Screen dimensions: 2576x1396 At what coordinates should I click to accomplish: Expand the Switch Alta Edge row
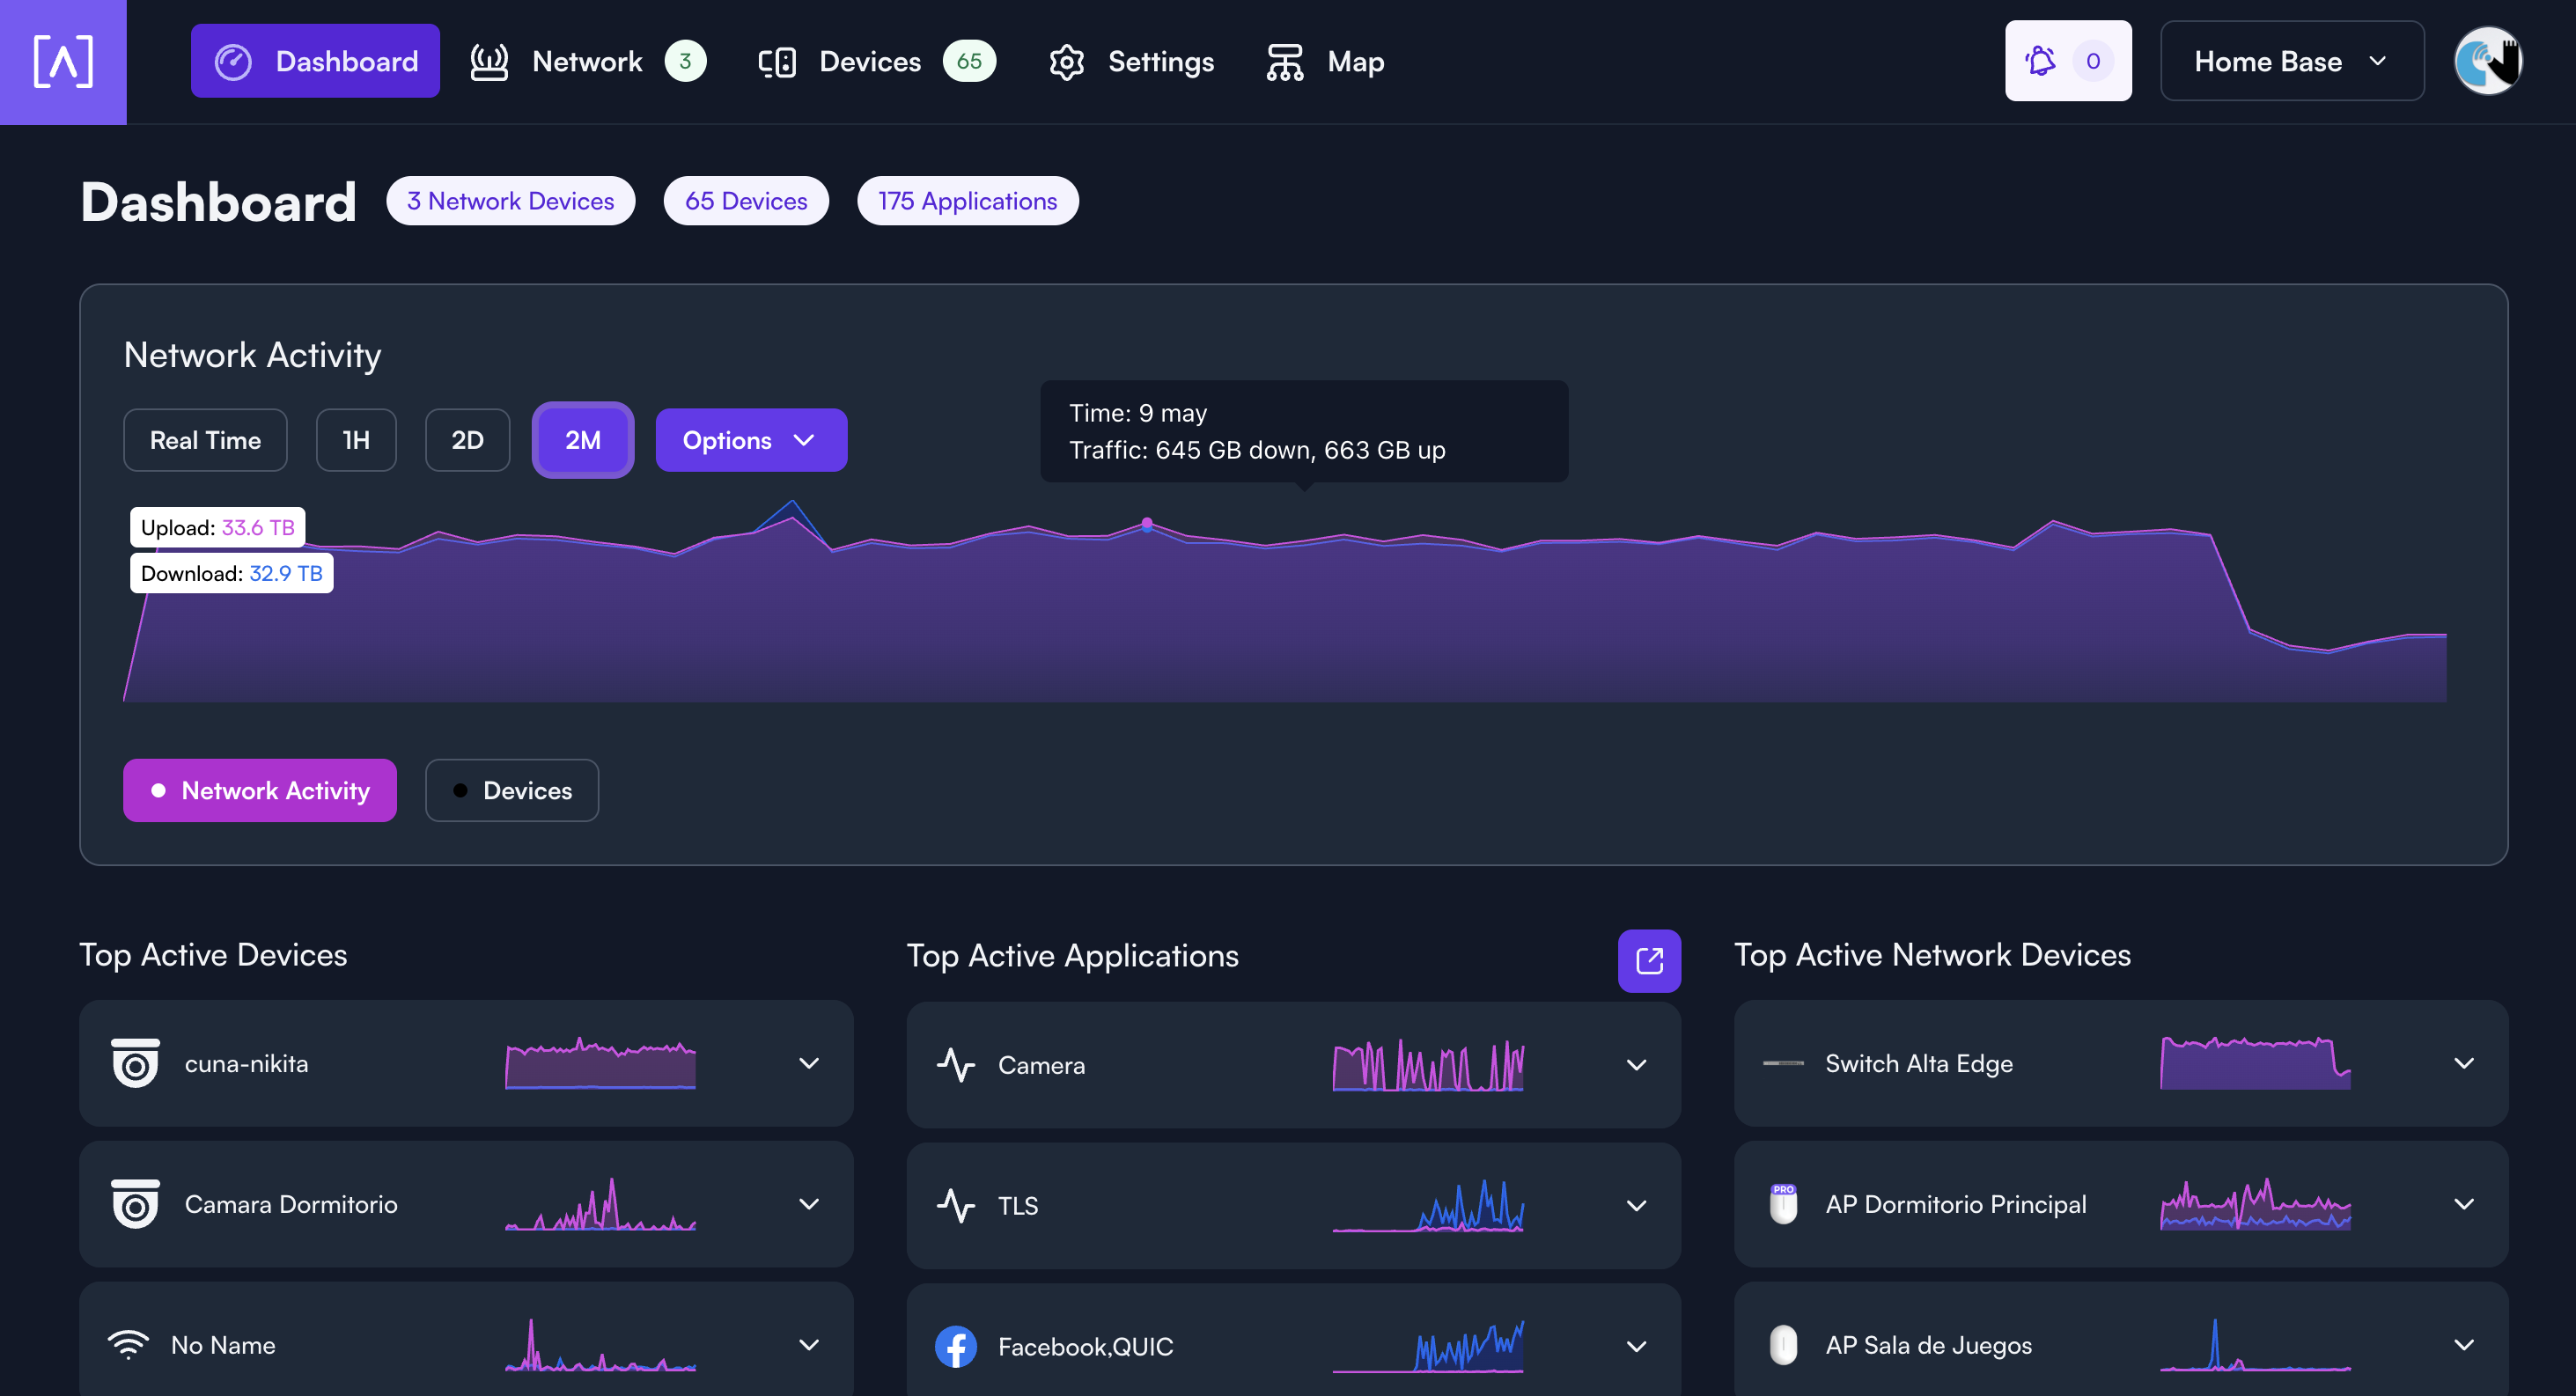(x=2464, y=1063)
